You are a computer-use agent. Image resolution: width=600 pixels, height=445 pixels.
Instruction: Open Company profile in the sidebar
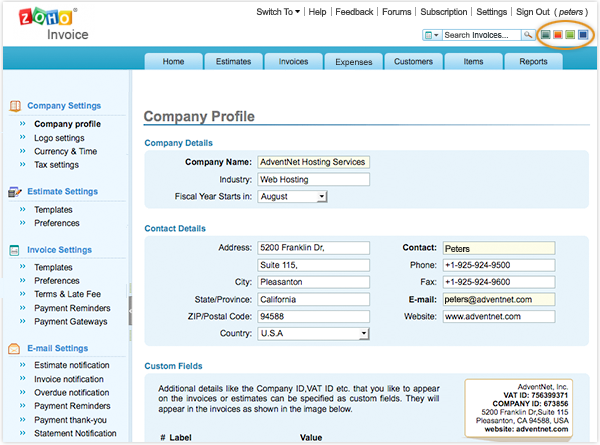click(x=67, y=124)
